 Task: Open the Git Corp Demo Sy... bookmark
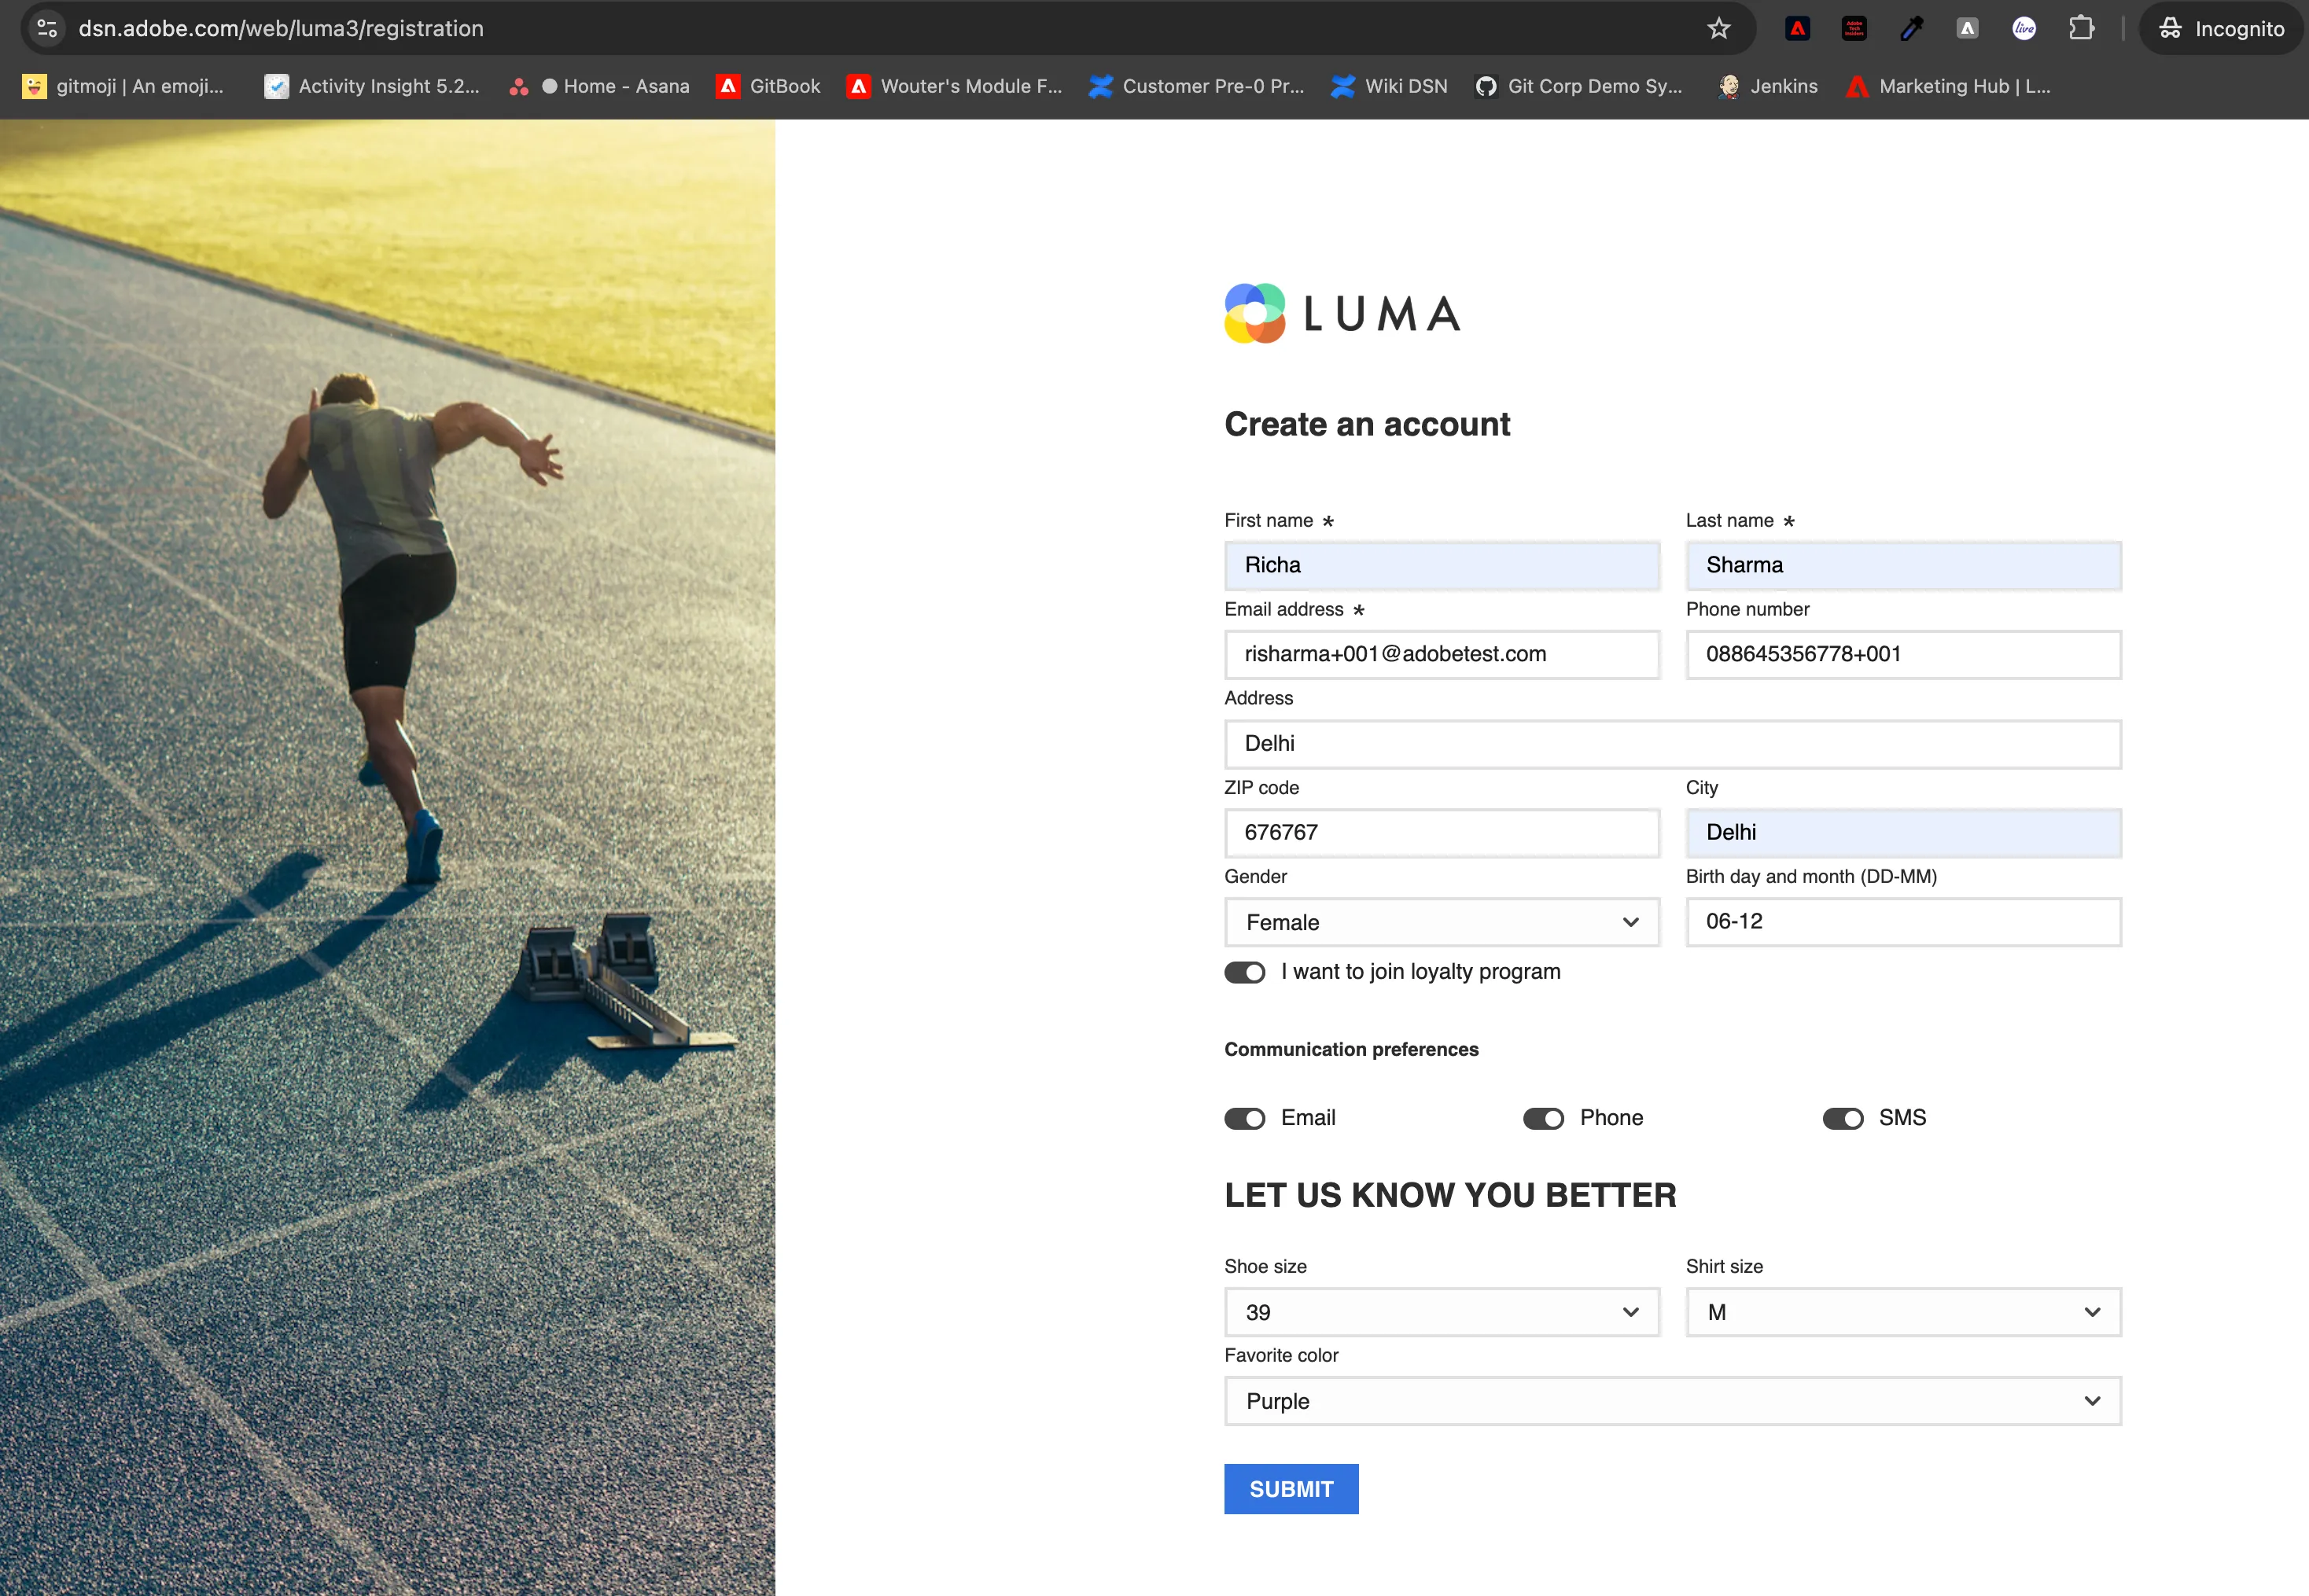pos(1578,86)
